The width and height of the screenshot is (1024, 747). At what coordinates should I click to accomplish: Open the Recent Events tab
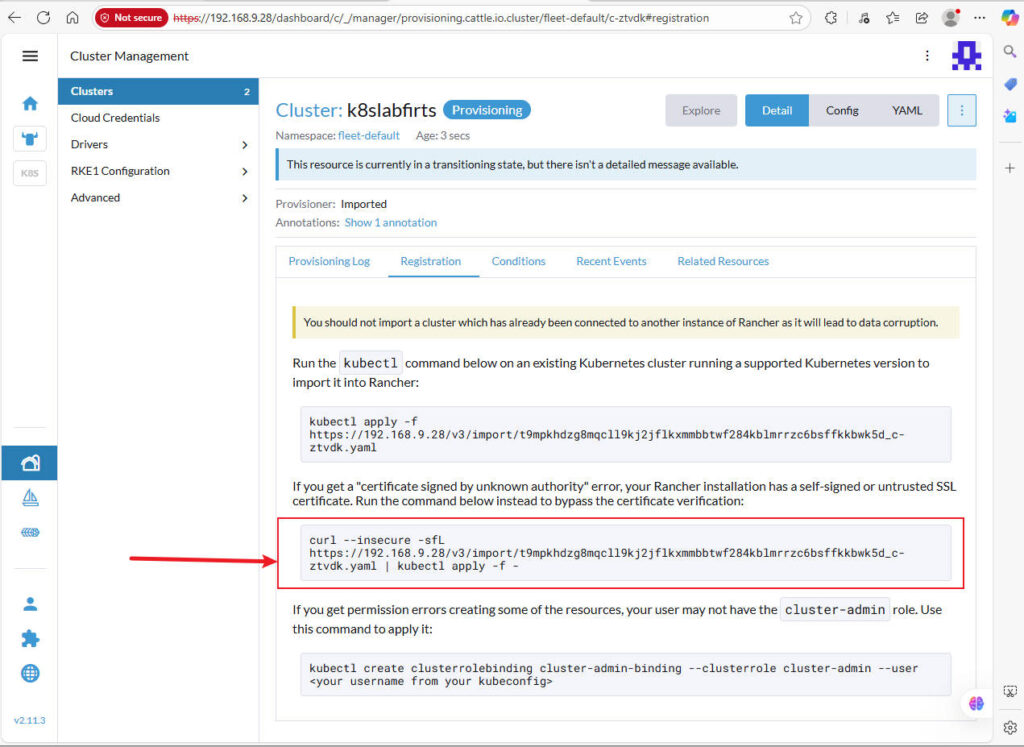pos(611,261)
